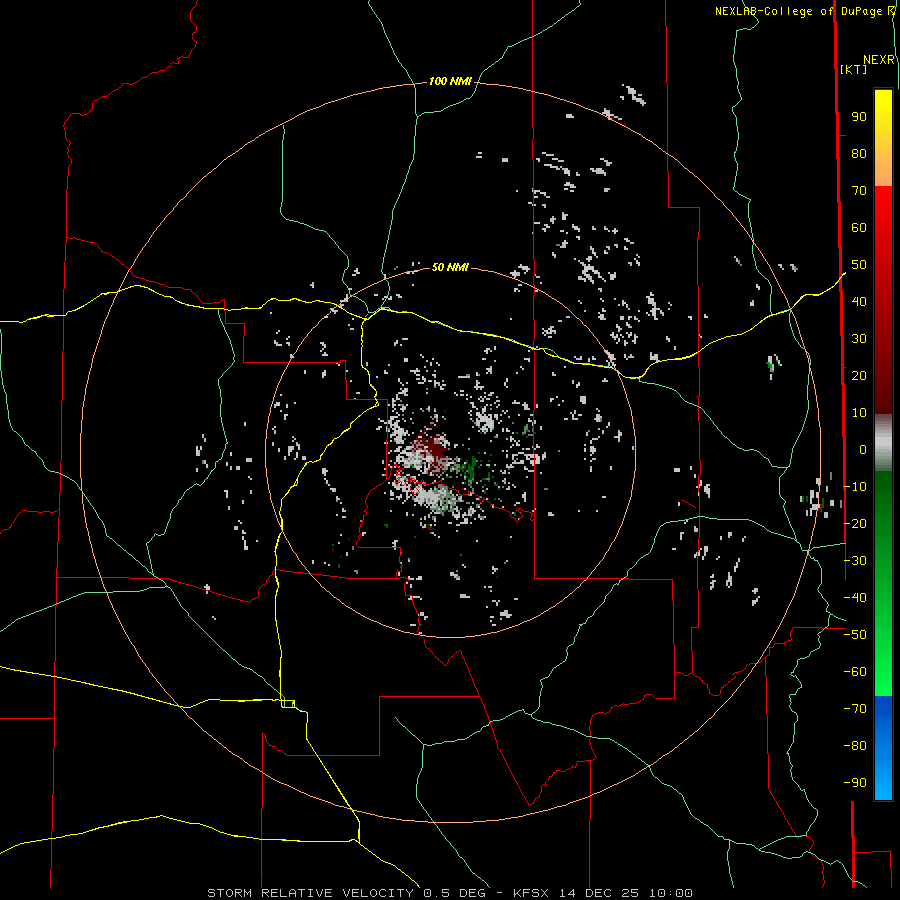Select the -70 value on velocity scale
The height and width of the screenshot is (900, 900).
[x=855, y=709]
